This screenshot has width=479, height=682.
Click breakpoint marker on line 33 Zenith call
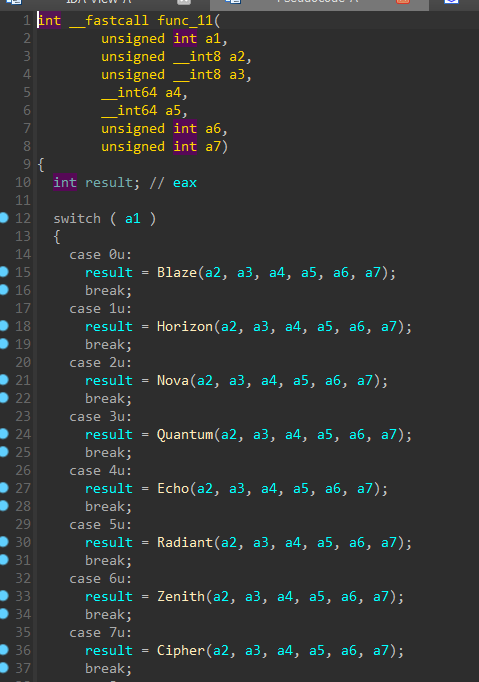click(4, 595)
